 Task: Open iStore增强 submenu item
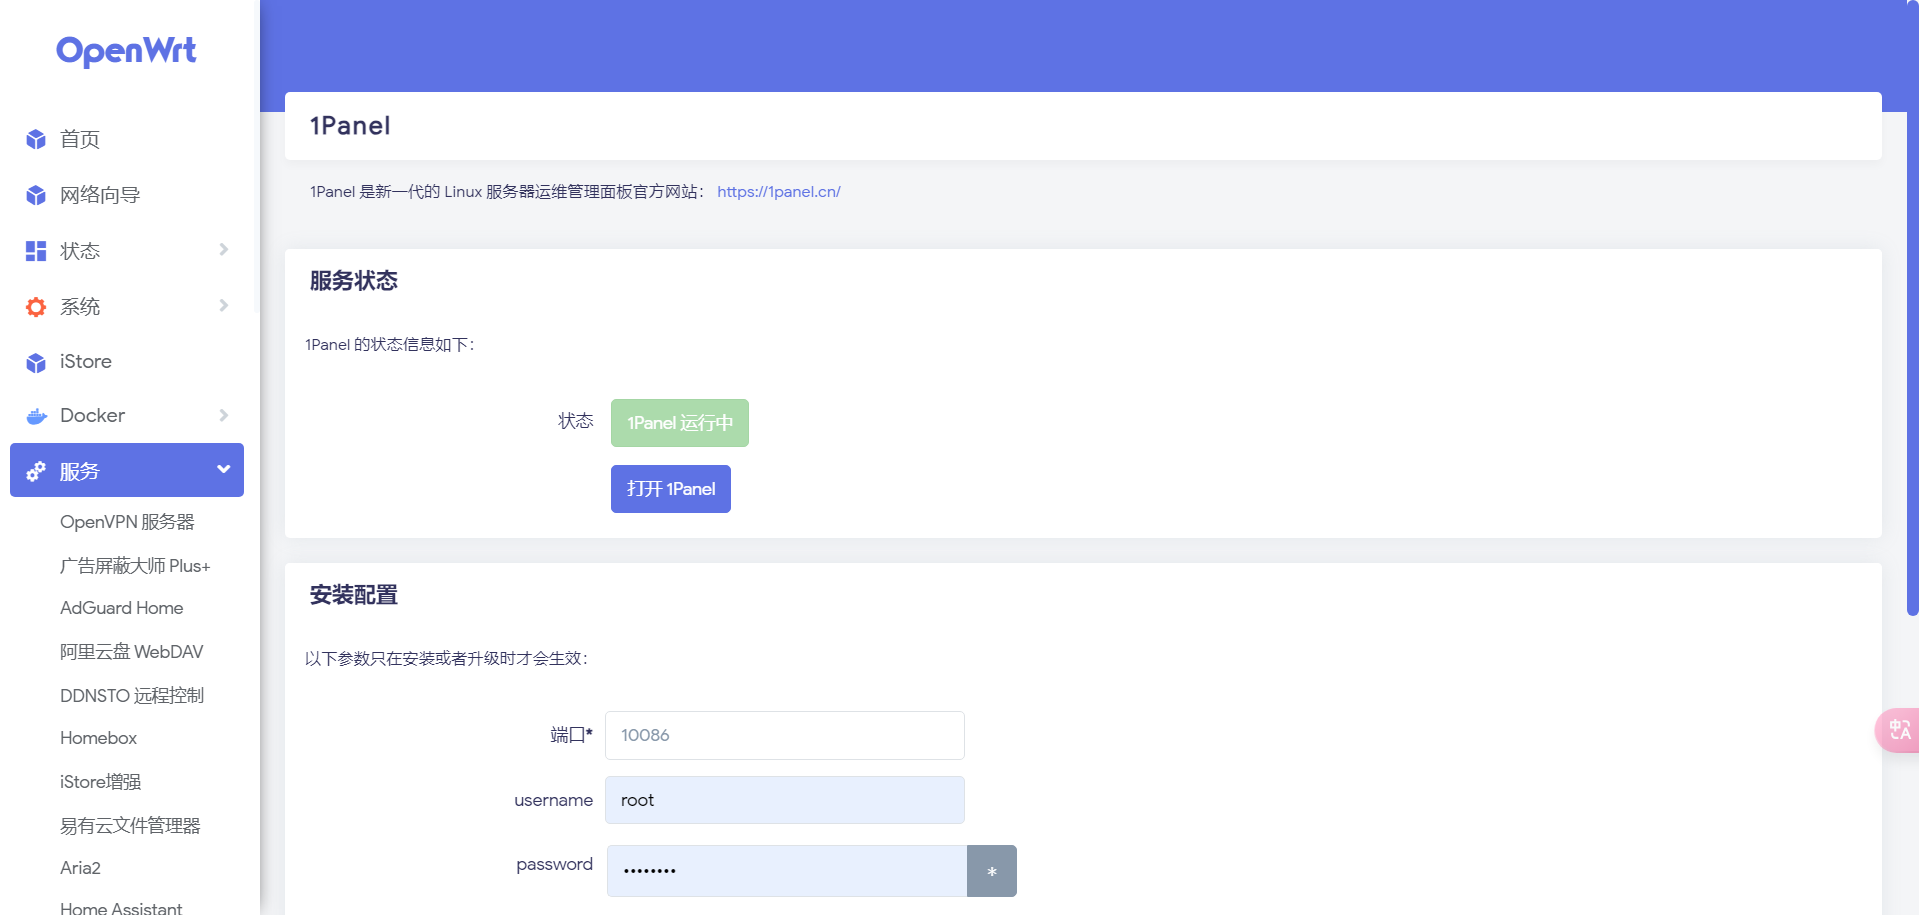(x=100, y=782)
